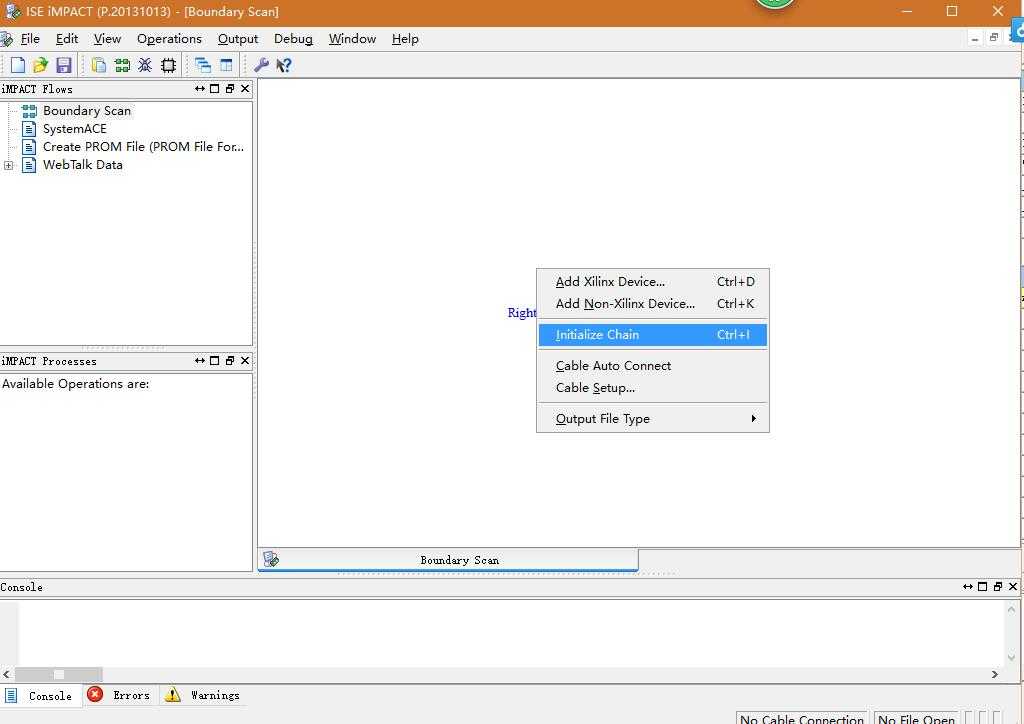Float the iMPACT Processes panel
This screenshot has width=1024, height=724.
pos(230,360)
